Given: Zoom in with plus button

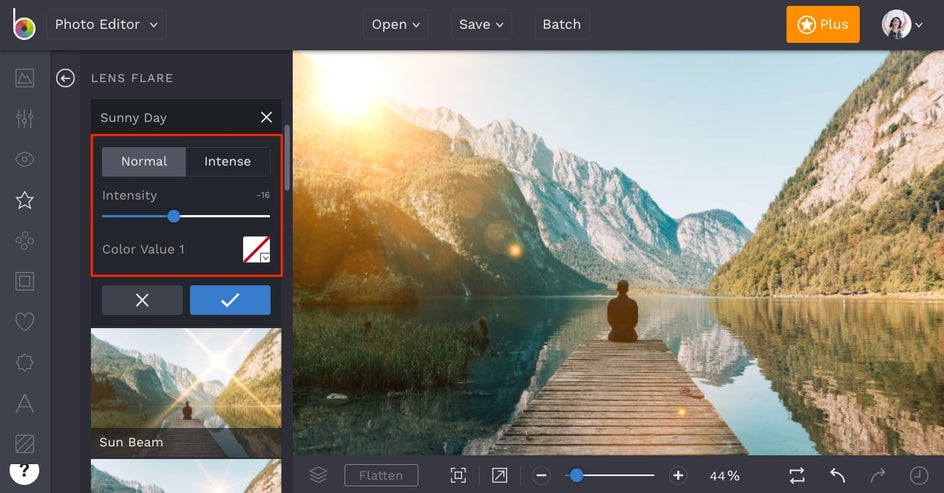Looking at the screenshot, I should (x=678, y=476).
